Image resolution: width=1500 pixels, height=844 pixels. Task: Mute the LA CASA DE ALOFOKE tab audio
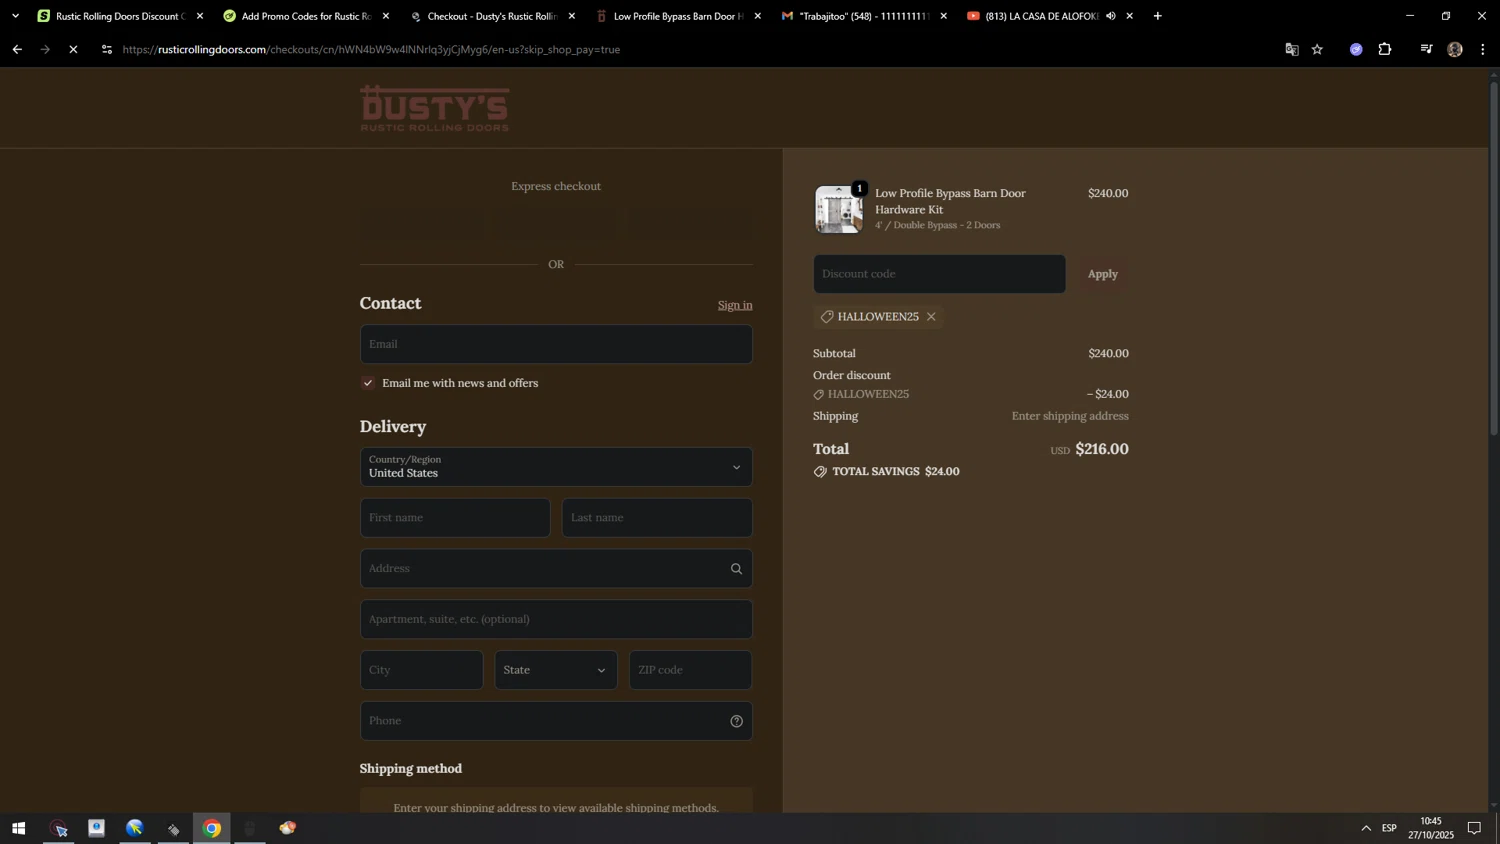pos(1111,16)
